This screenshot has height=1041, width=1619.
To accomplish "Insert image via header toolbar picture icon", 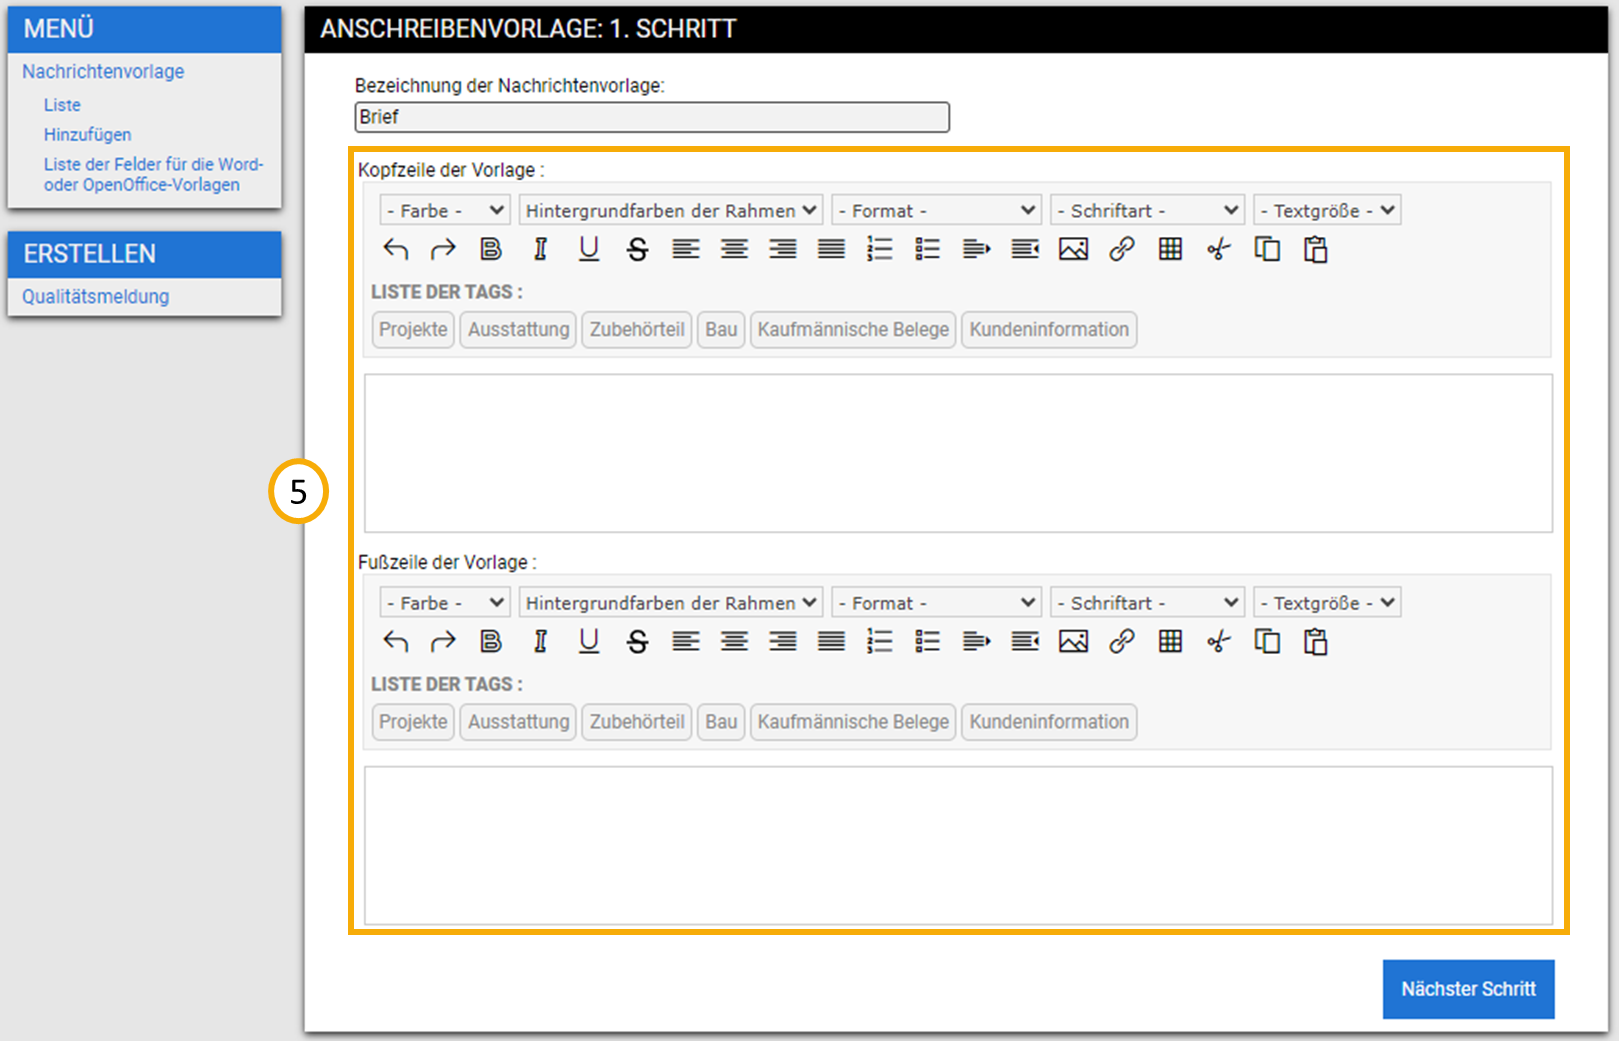I will pyautogui.click(x=1073, y=249).
